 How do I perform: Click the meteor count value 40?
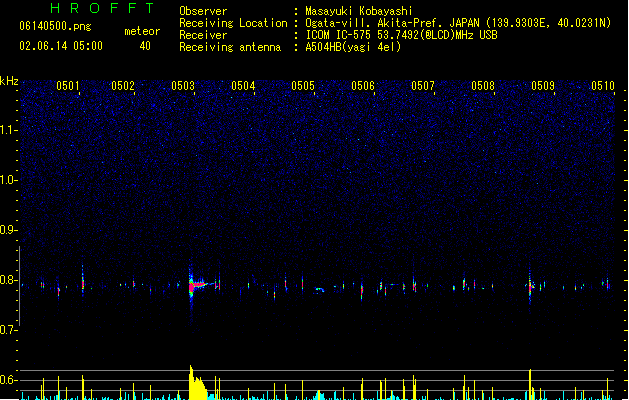(145, 46)
